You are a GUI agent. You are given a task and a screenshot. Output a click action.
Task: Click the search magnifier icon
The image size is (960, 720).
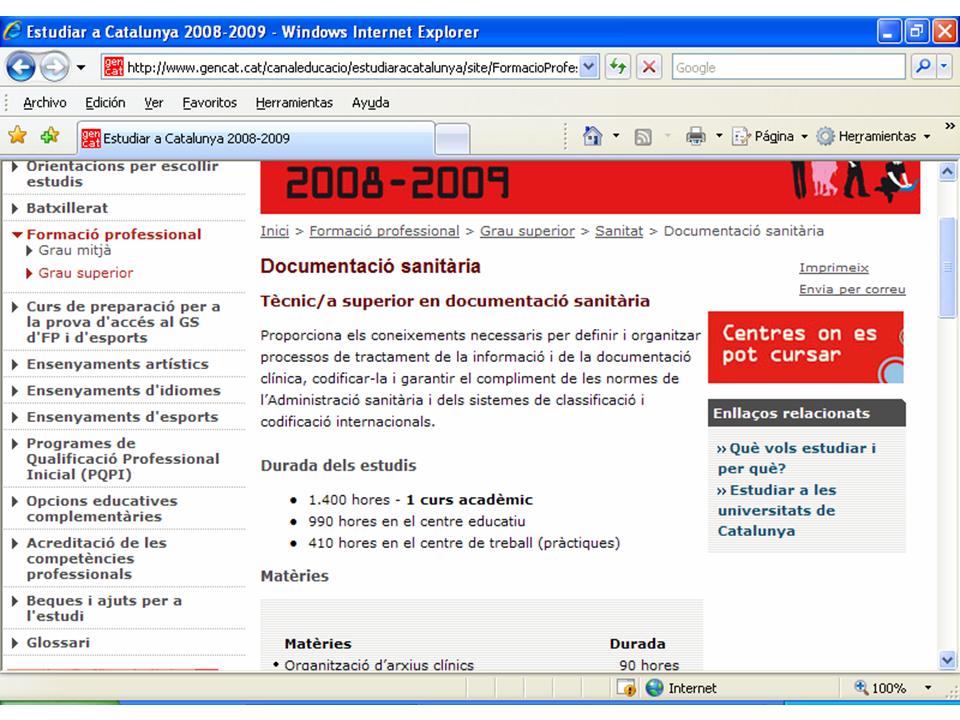[923, 67]
